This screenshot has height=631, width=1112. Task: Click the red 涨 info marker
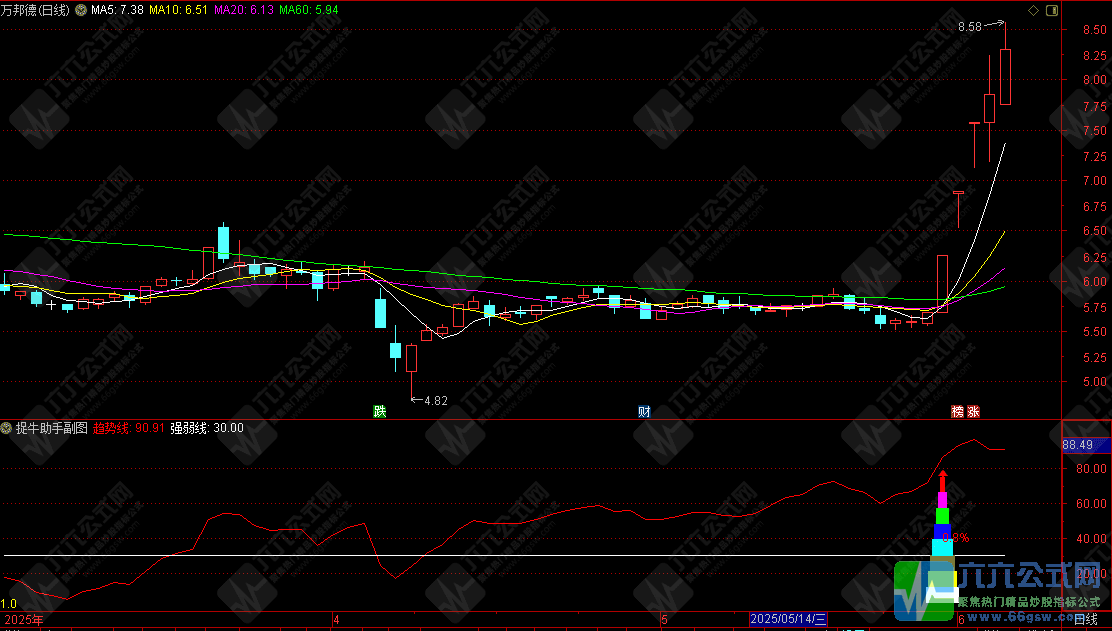point(973,411)
